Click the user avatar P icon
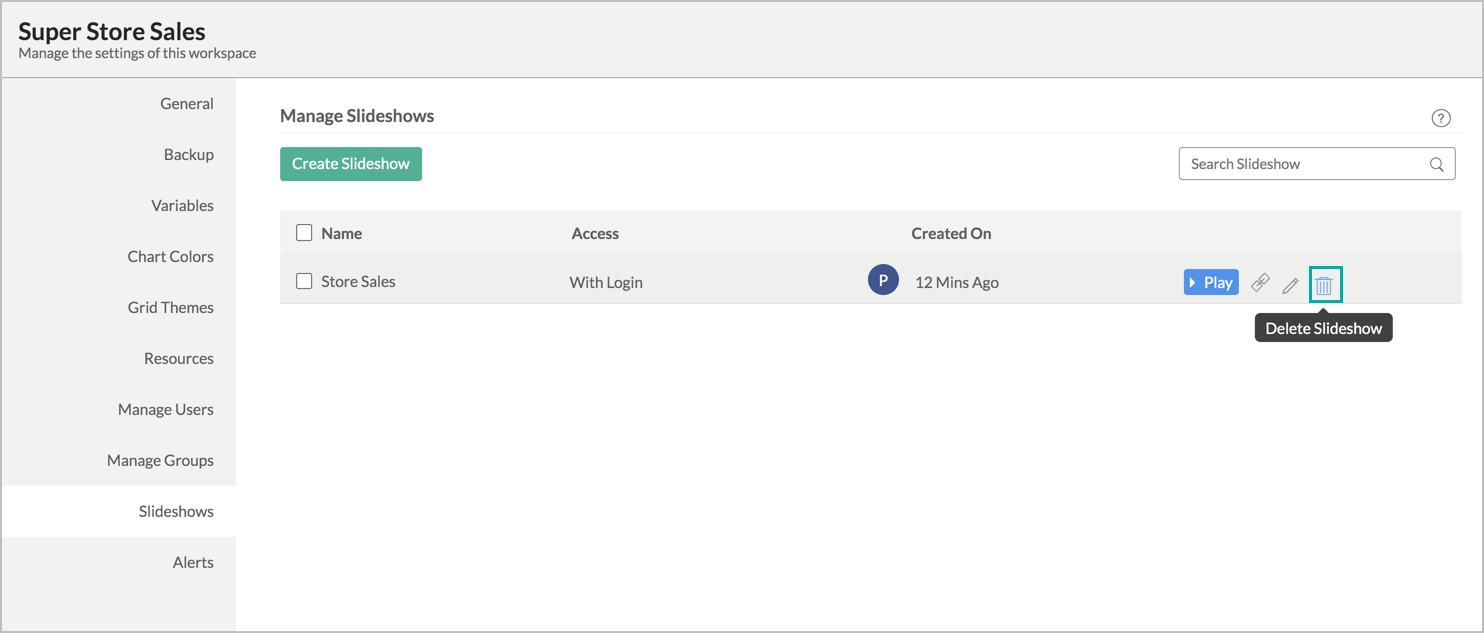 click(883, 281)
